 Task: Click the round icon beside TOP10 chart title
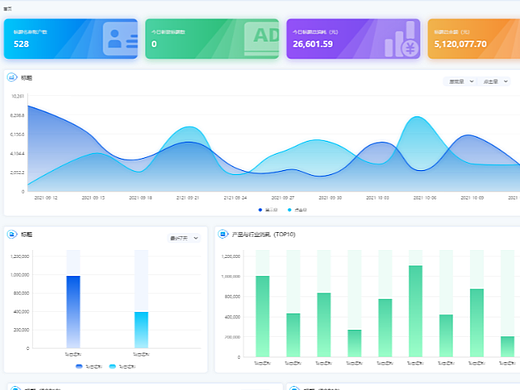pyautogui.click(x=223, y=234)
